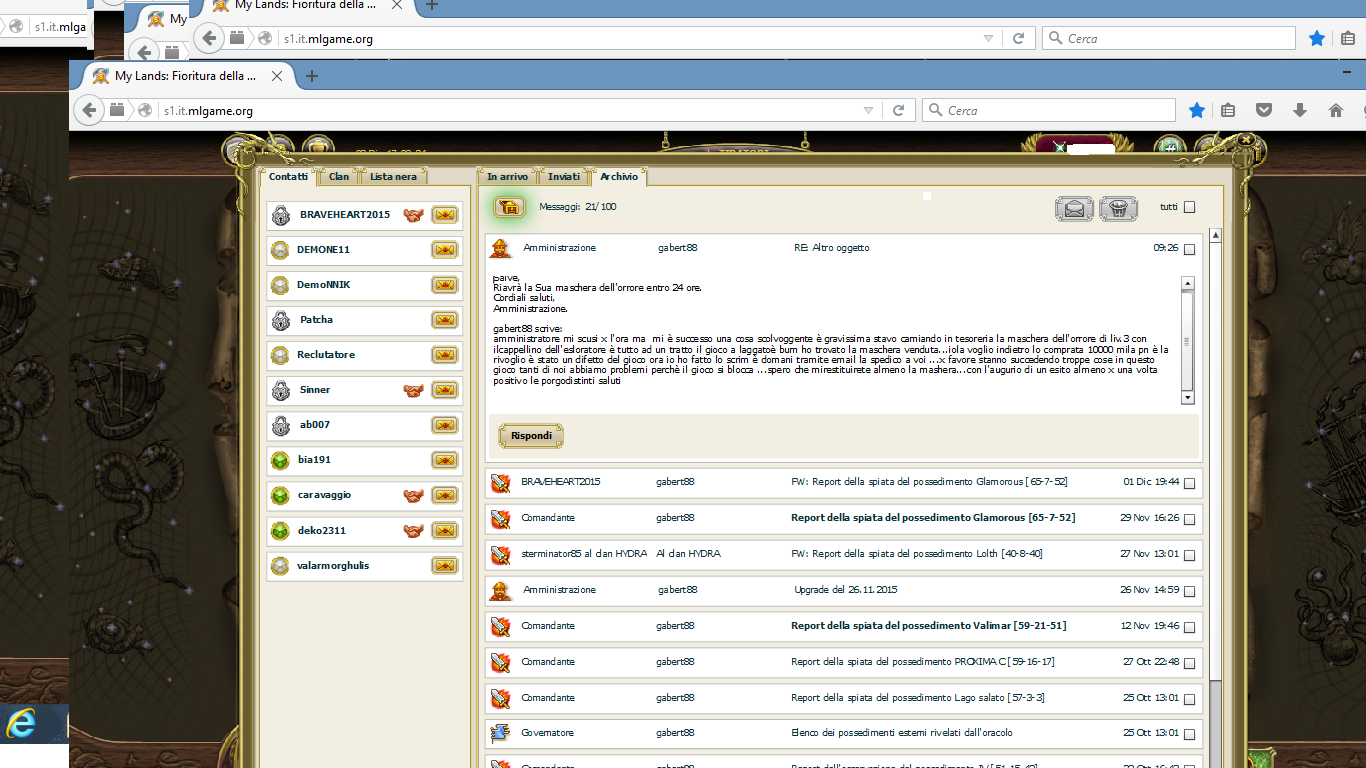Click handshake icon beside Sinner contact
The height and width of the screenshot is (768, 1366).
pyautogui.click(x=412, y=390)
